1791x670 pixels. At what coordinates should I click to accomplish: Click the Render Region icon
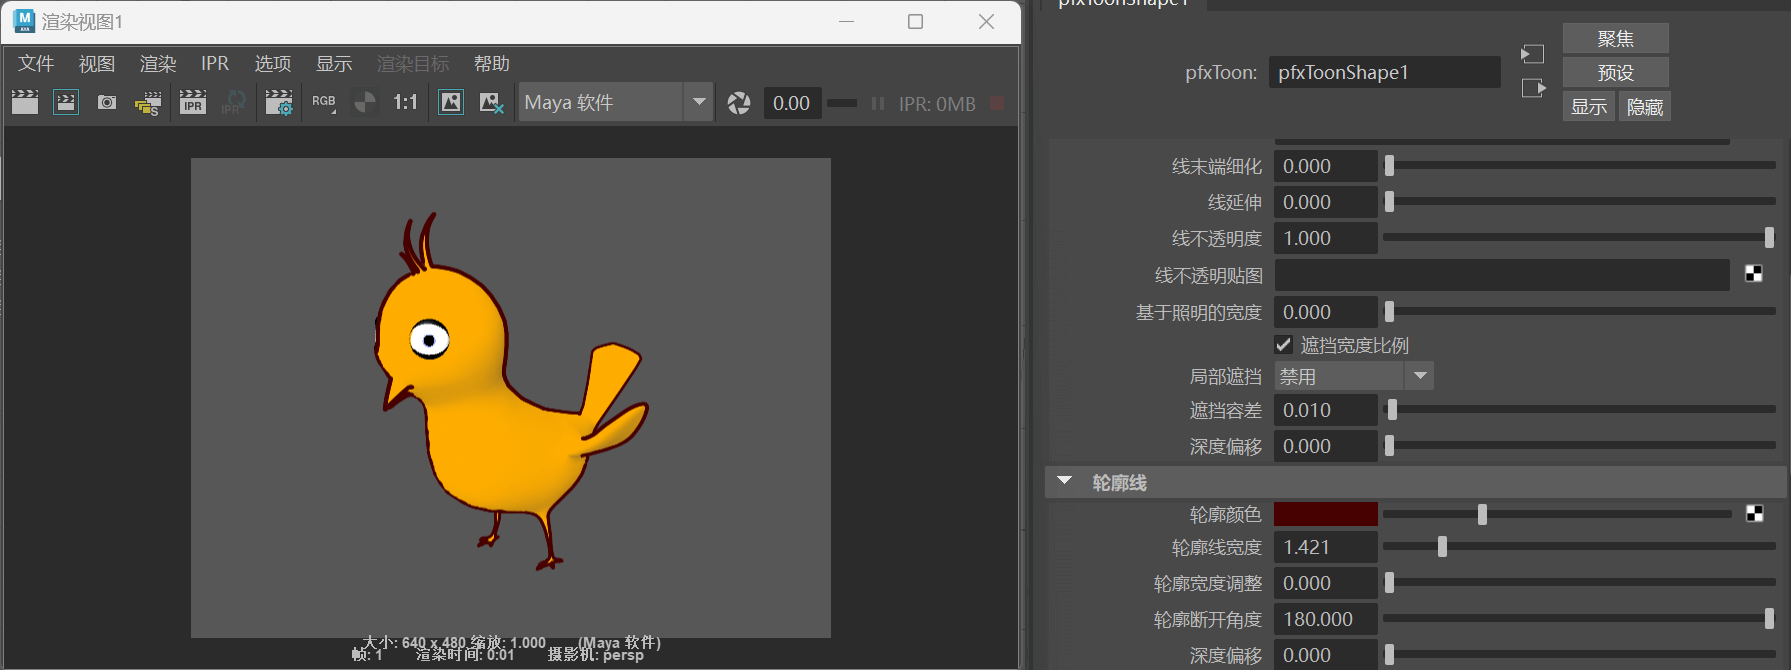66,102
